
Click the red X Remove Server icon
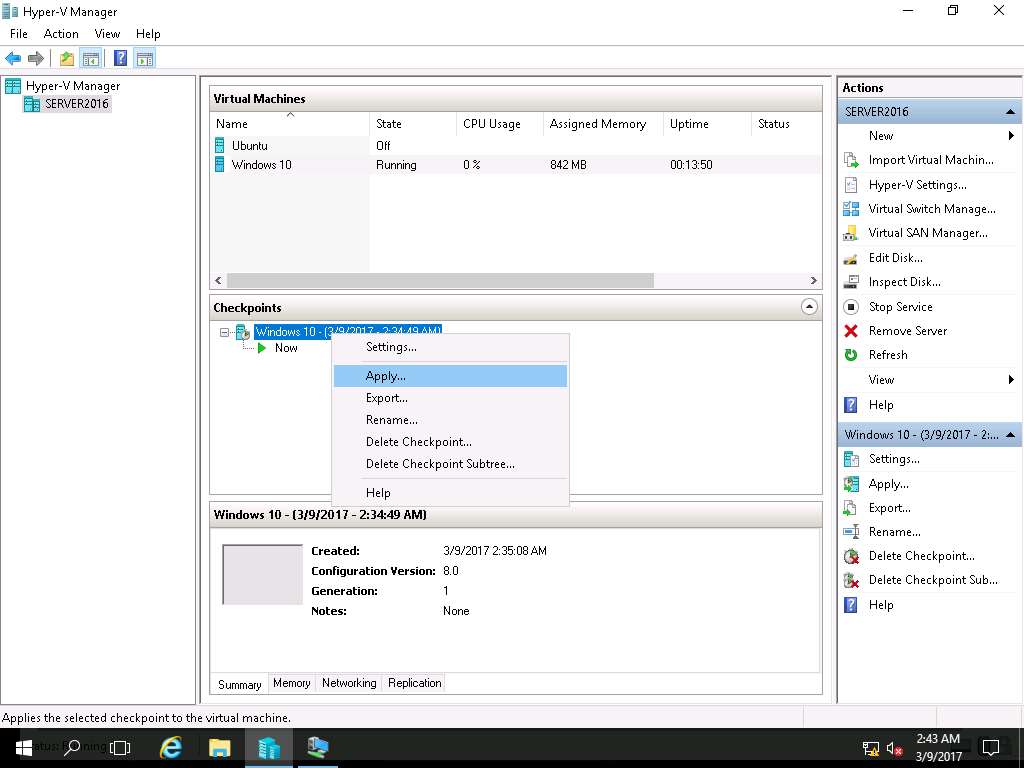click(851, 331)
